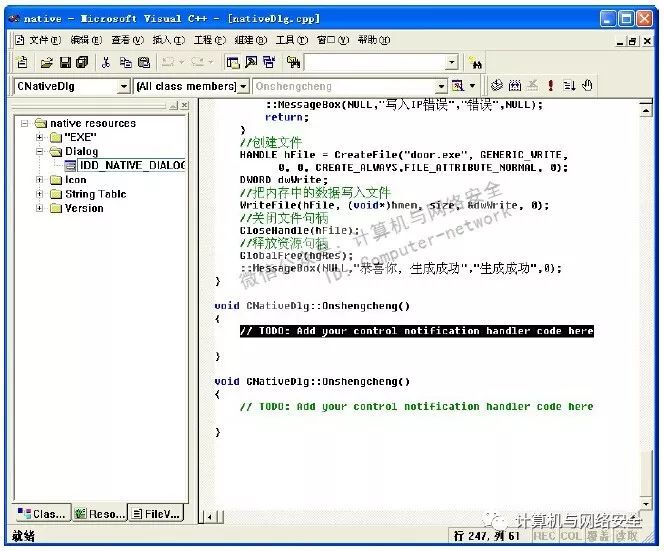
Task: Toggle the Workspace window icon
Action: coord(232,63)
